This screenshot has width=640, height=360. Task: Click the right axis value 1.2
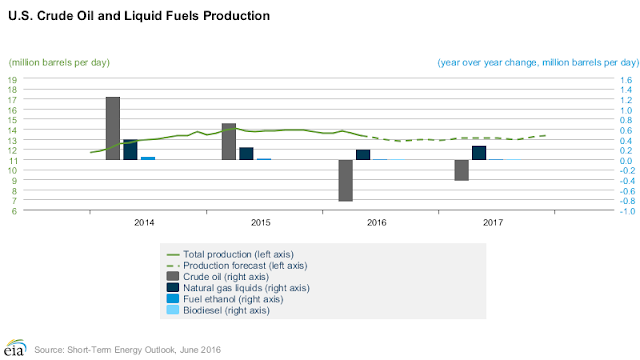(x=626, y=100)
